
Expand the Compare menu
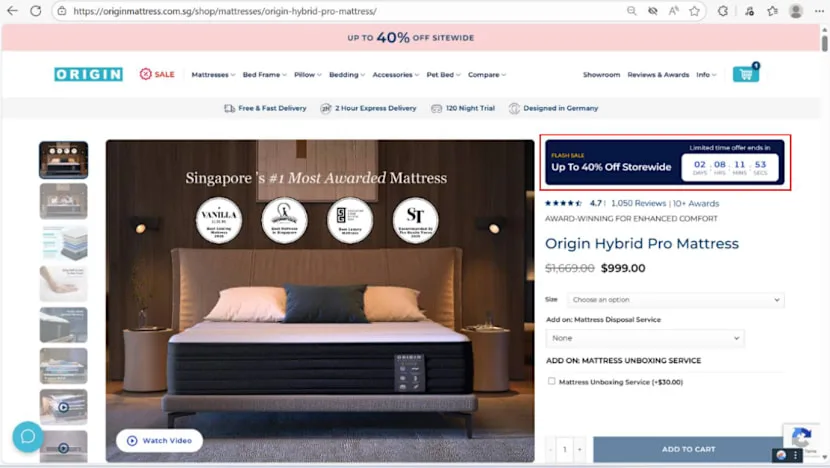click(x=487, y=75)
